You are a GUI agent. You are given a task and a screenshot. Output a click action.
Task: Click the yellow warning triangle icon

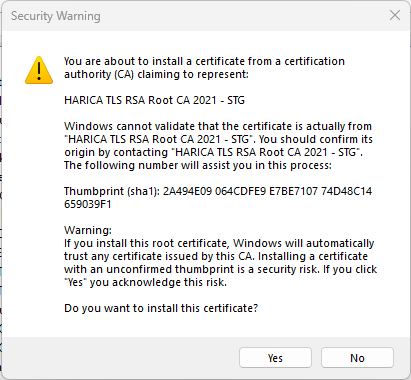(39, 70)
